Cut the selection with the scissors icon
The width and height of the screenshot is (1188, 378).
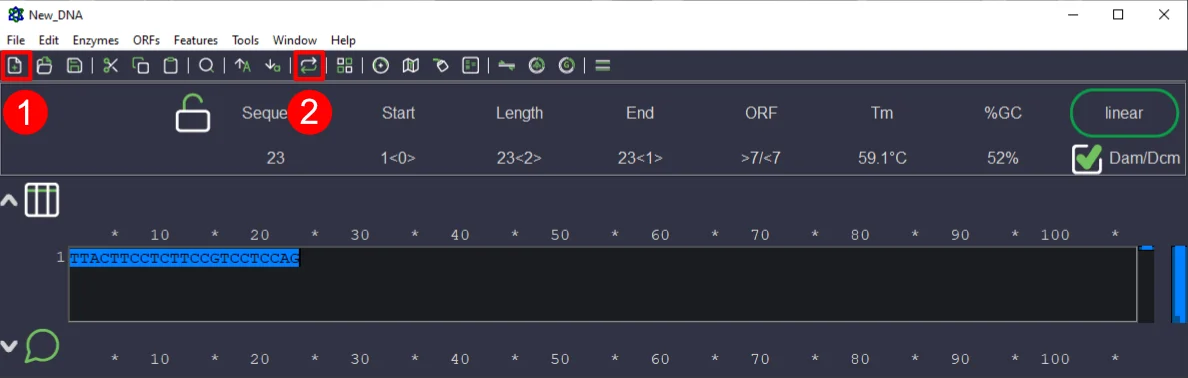[x=111, y=66]
